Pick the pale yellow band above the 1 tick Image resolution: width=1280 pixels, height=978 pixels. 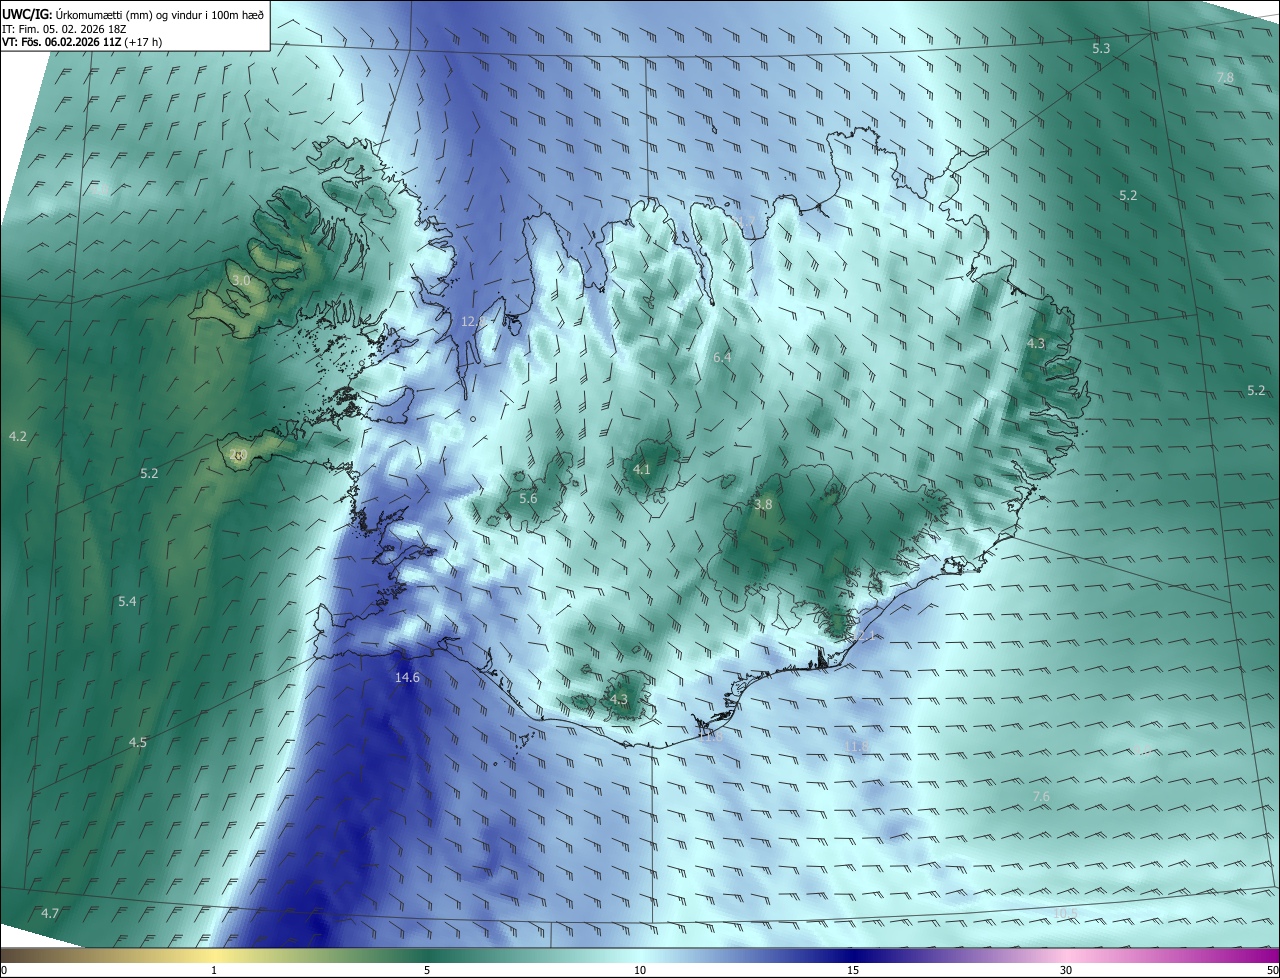pyautogui.click(x=214, y=956)
